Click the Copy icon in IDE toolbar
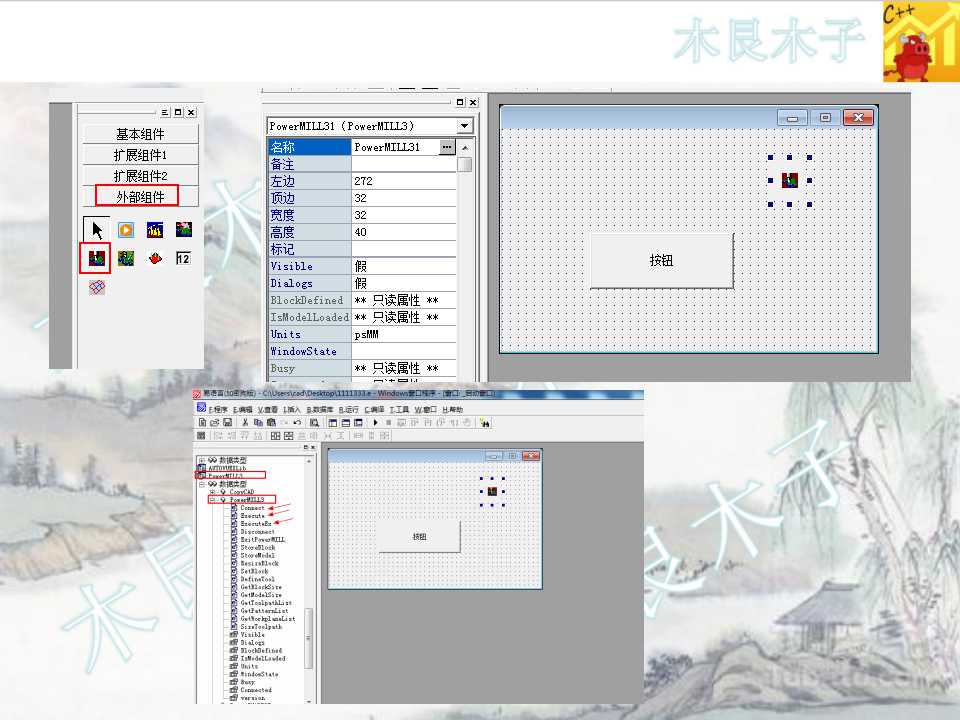The width and height of the screenshot is (960, 720). 258,422
